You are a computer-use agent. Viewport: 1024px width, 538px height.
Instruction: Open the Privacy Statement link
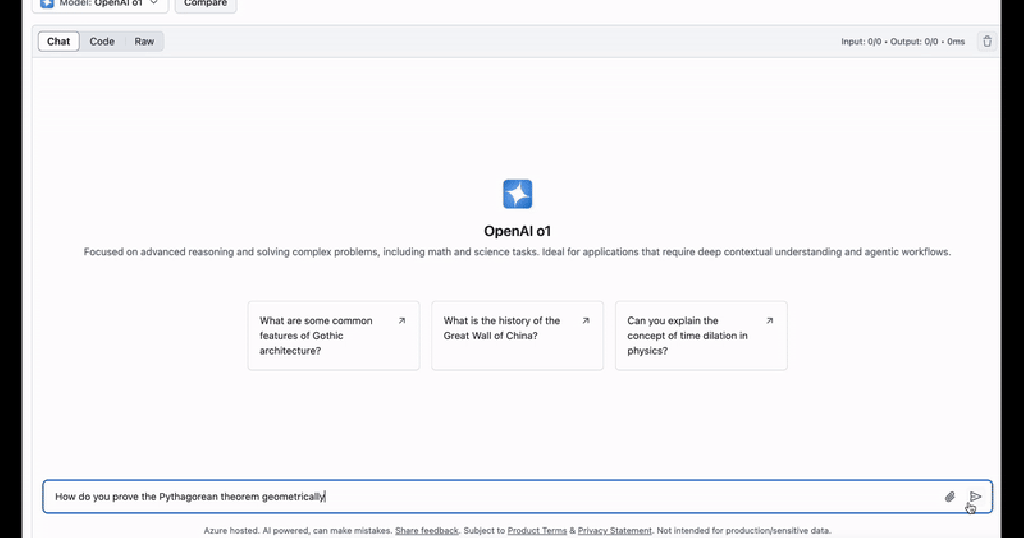click(615, 531)
